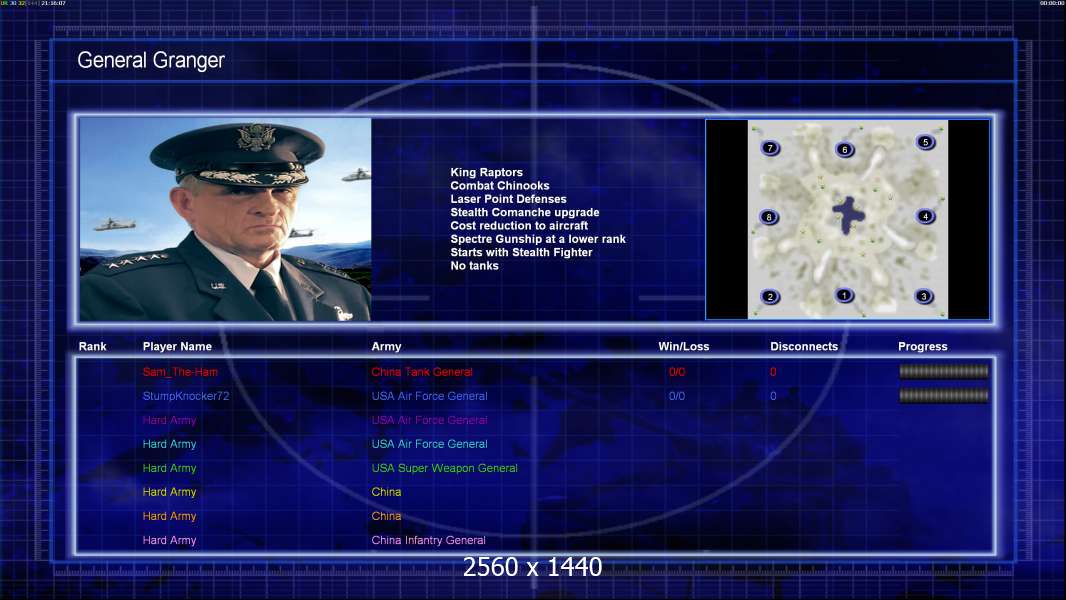
Task: Click StumpKnocker72's loading progress bar
Action: click(x=944, y=395)
